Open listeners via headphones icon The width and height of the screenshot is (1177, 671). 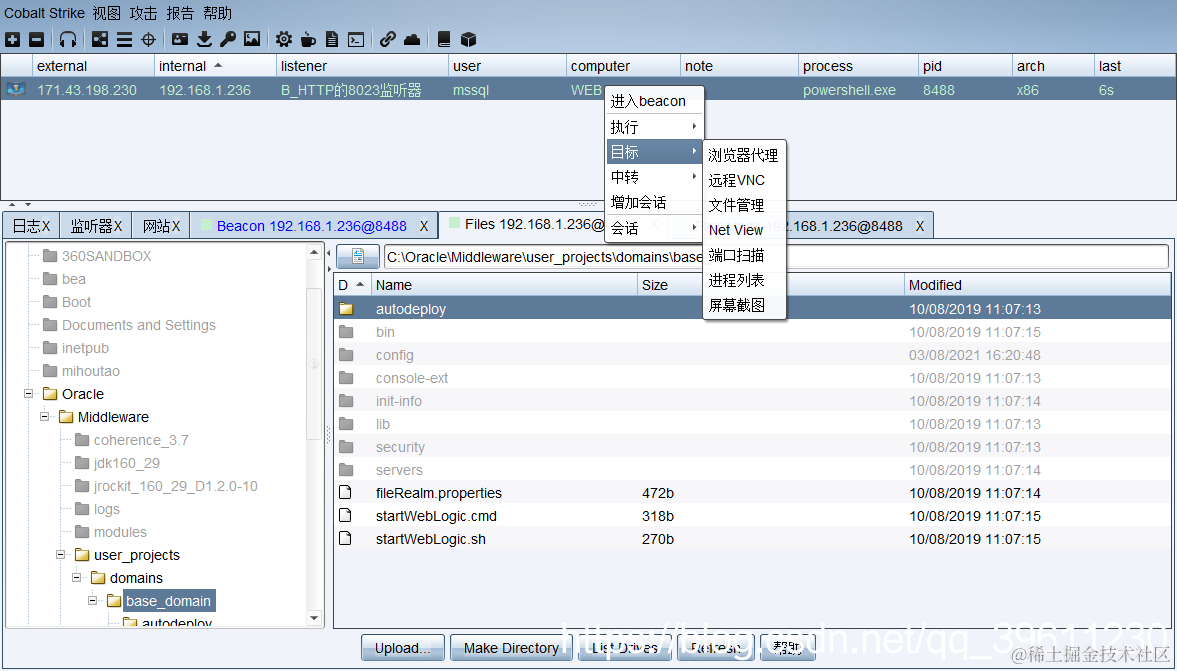68,40
